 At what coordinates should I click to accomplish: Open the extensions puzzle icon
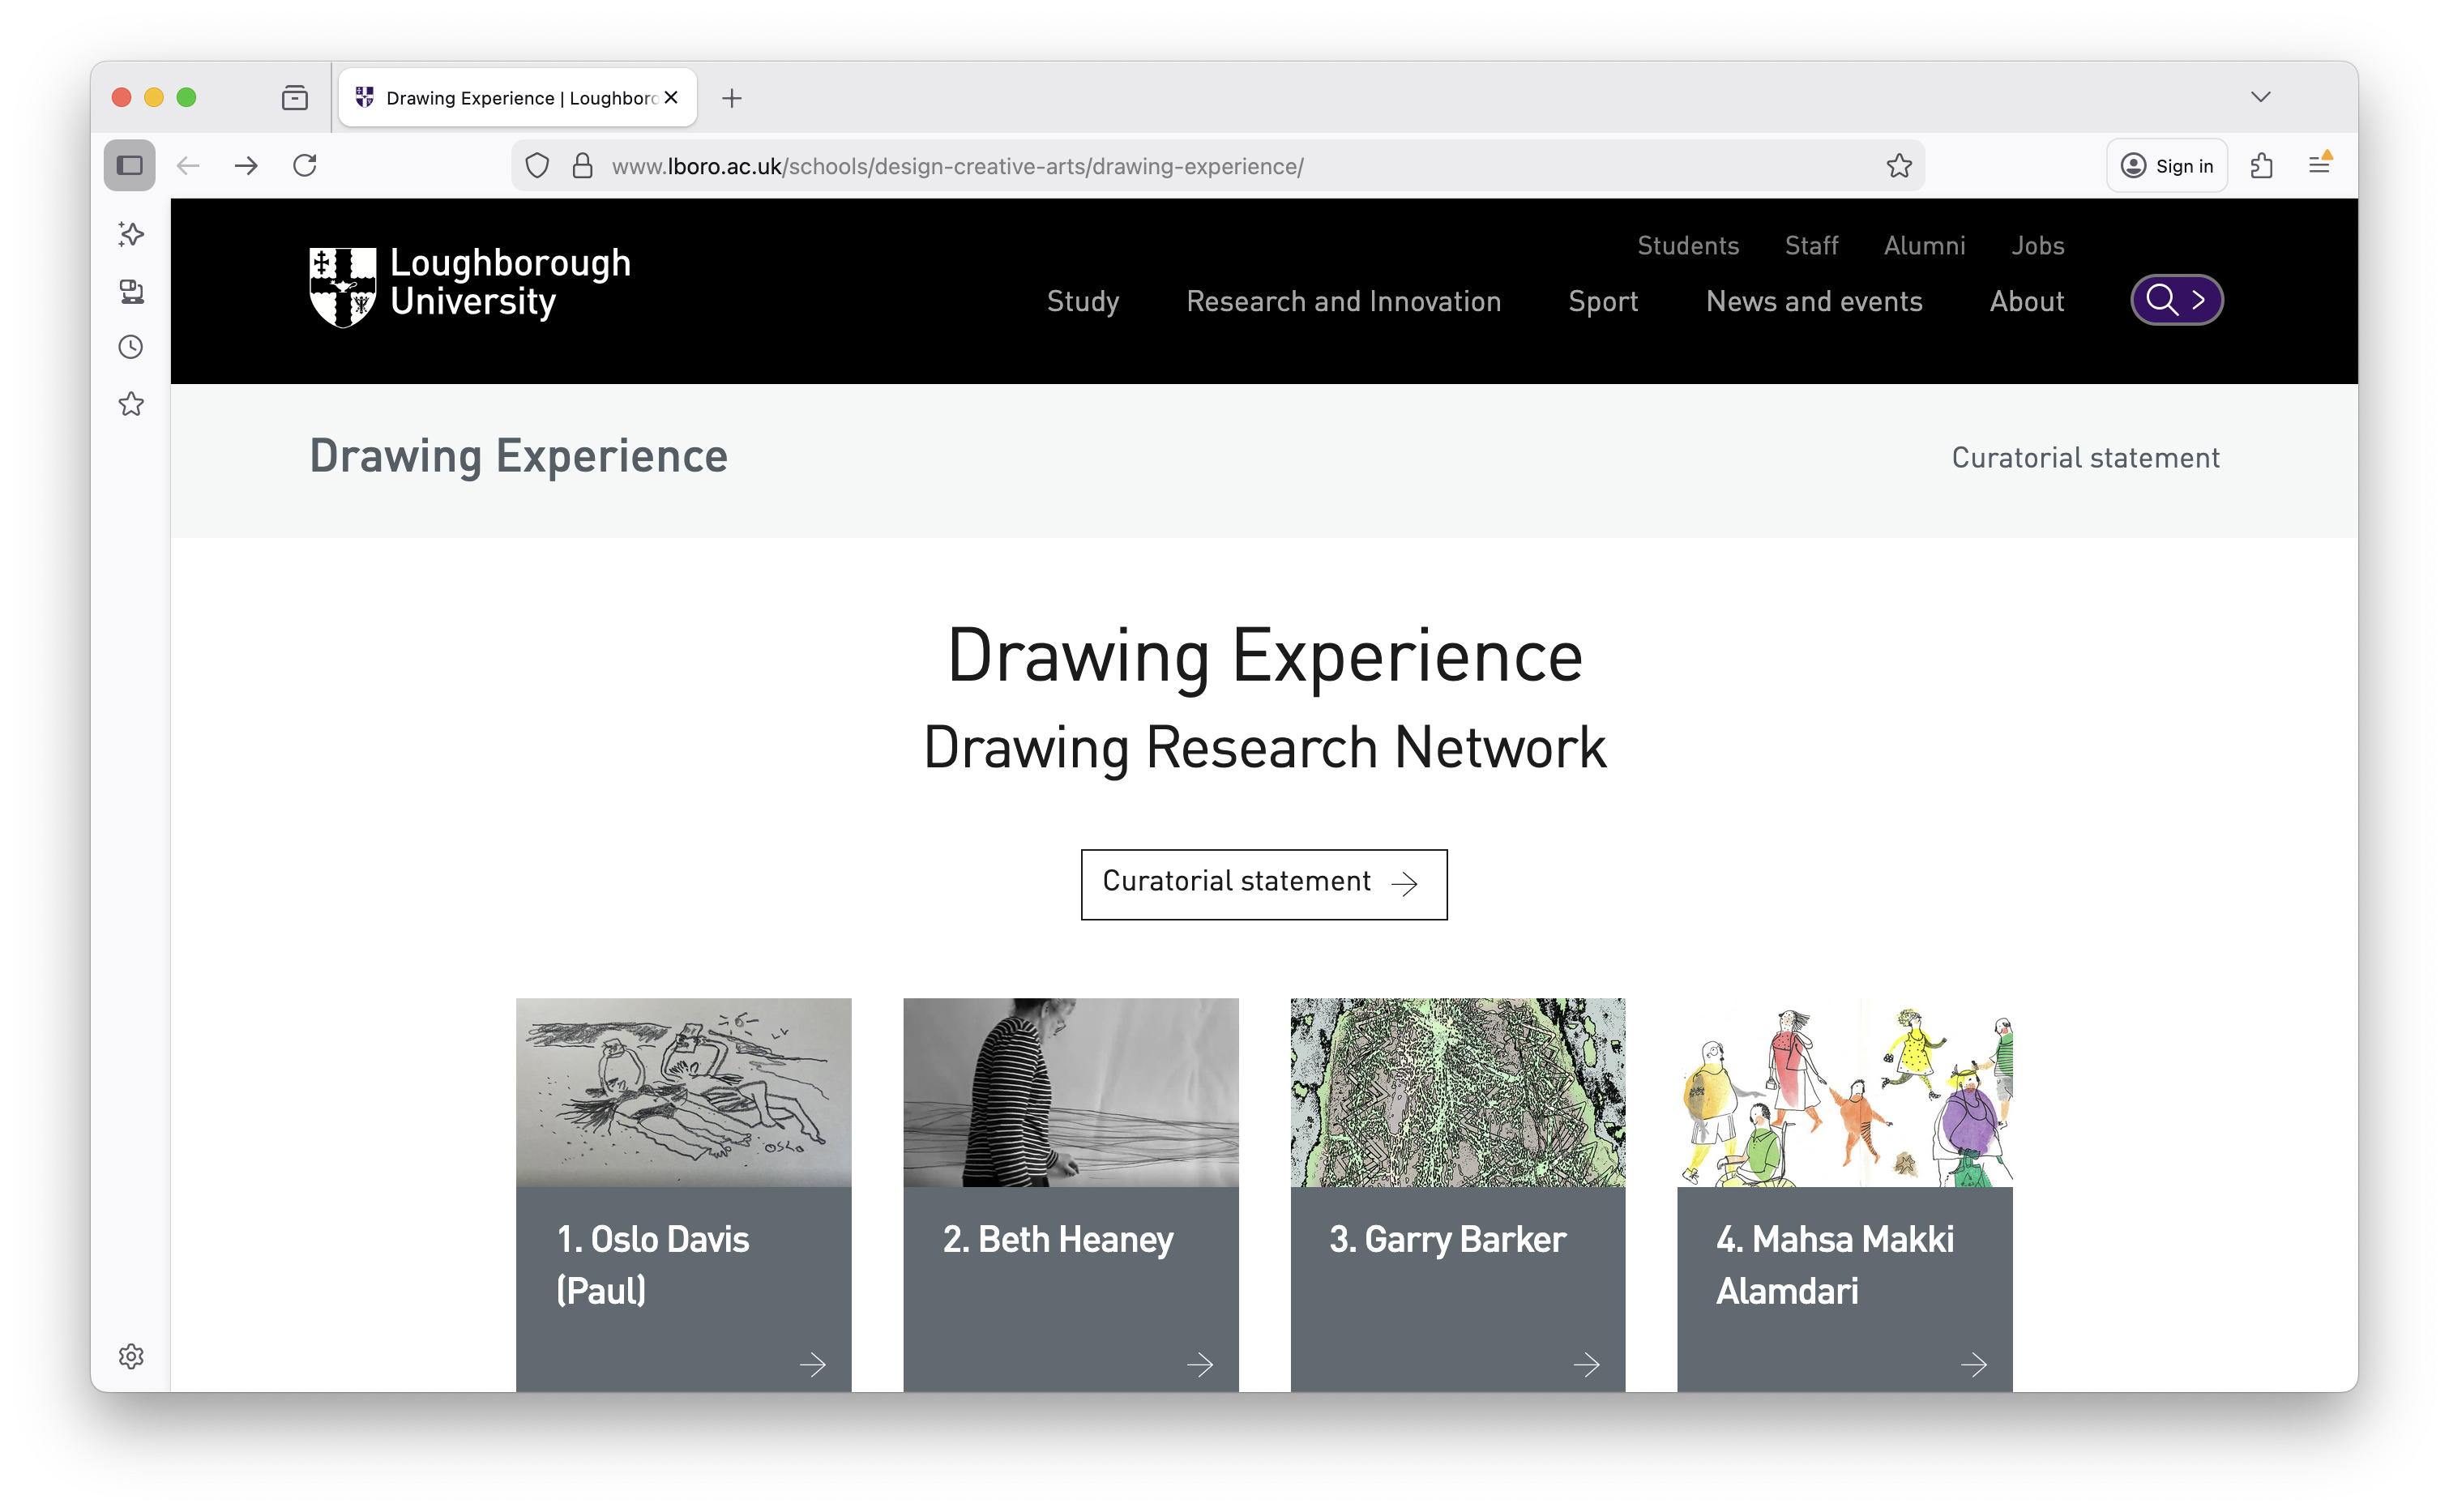2262,166
